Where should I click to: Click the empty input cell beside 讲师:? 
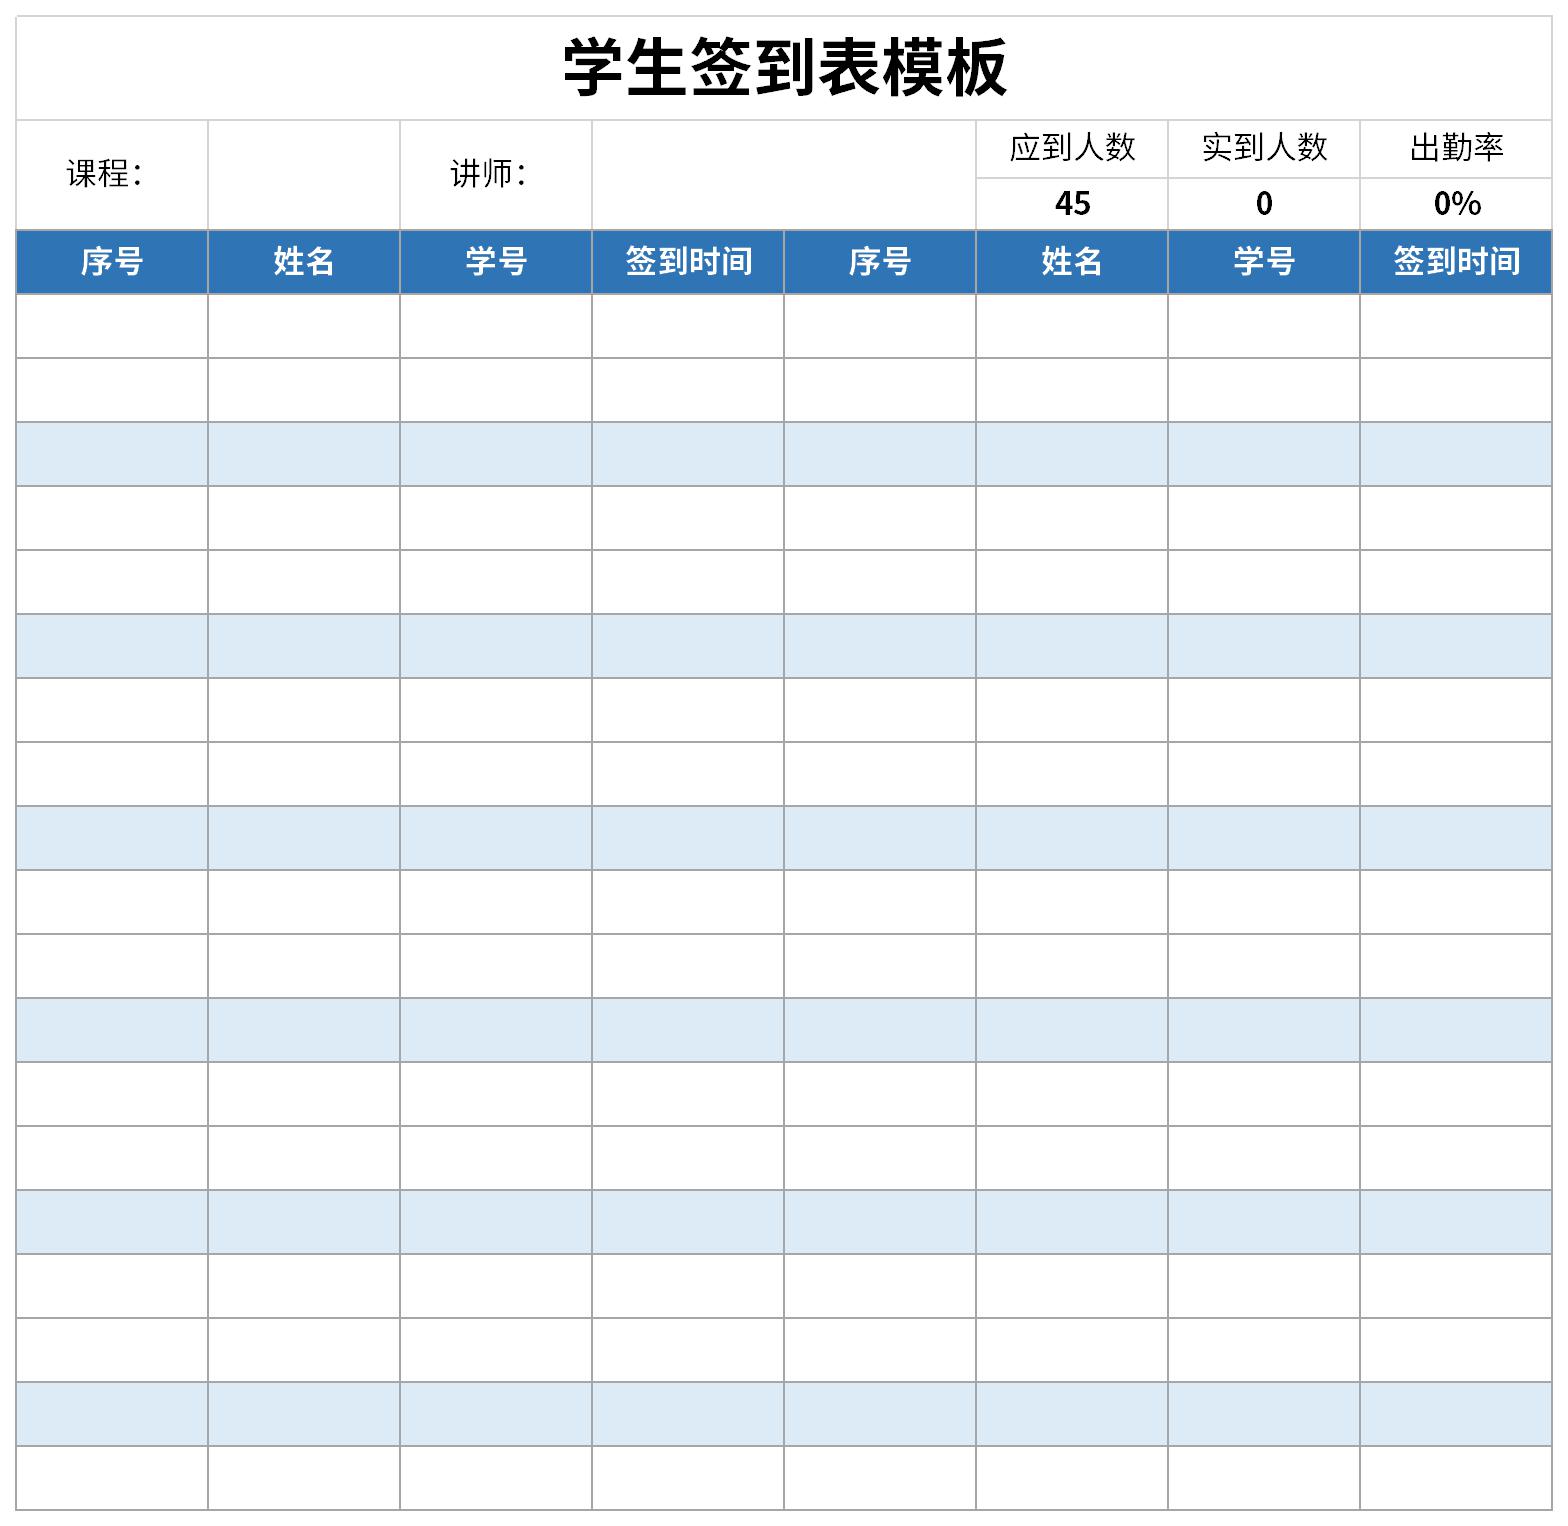pyautogui.click(x=783, y=175)
